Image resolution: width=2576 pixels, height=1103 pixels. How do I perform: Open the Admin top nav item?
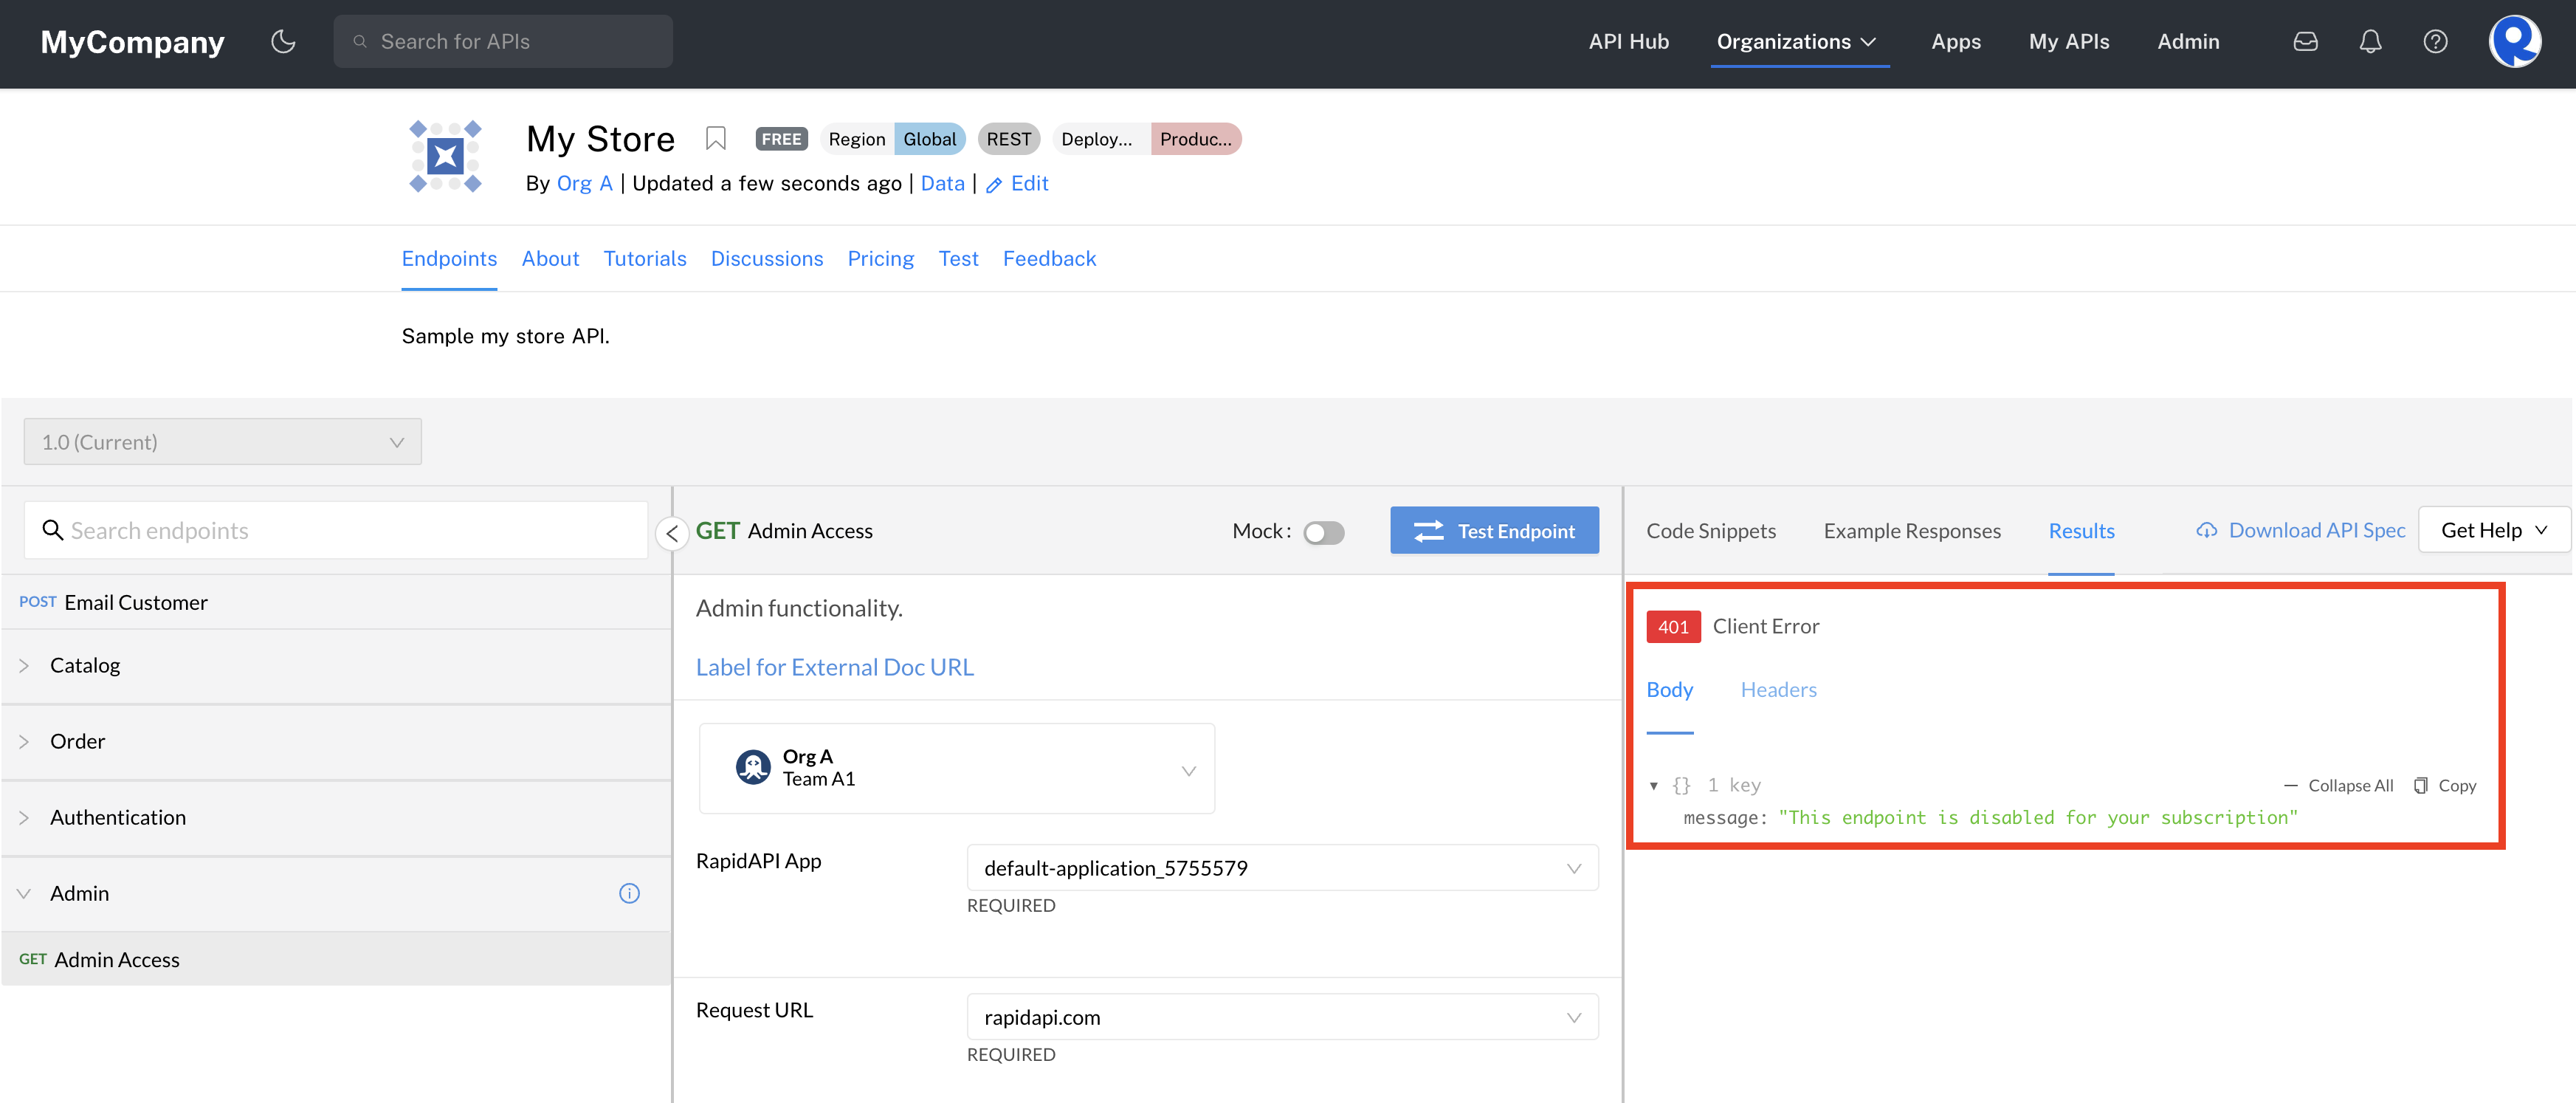click(2187, 41)
